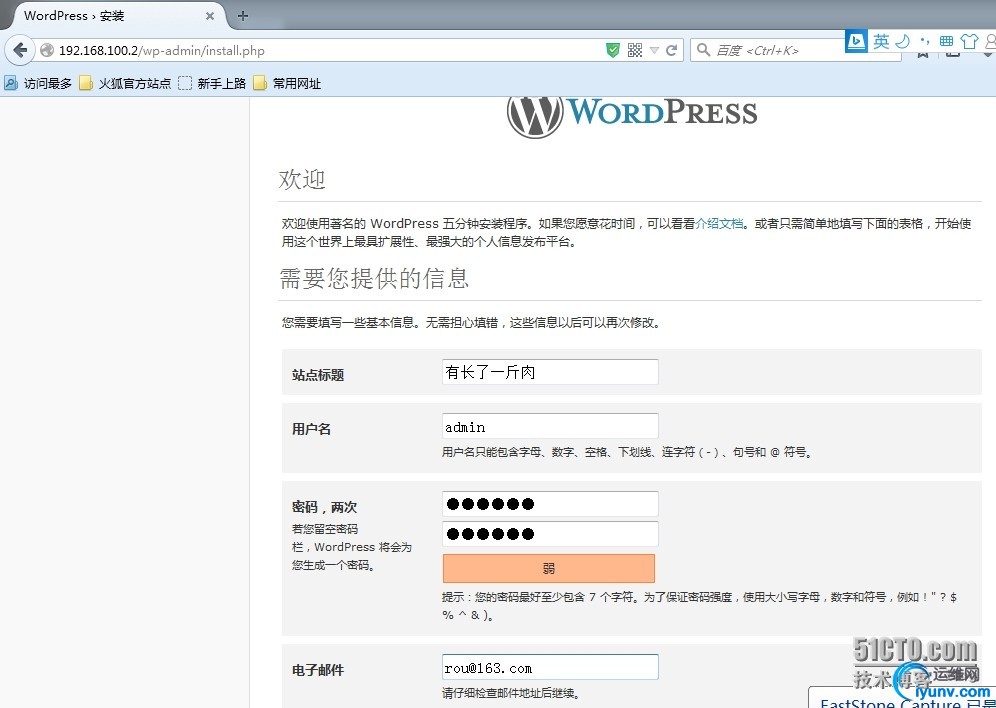Click the first password field
Screen dimensions: 996x708
[x=550, y=504]
